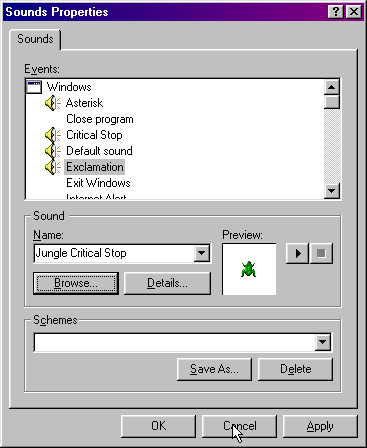Click the green frog preview image
Image resolution: width=367 pixels, height=448 pixels.
[248, 269]
